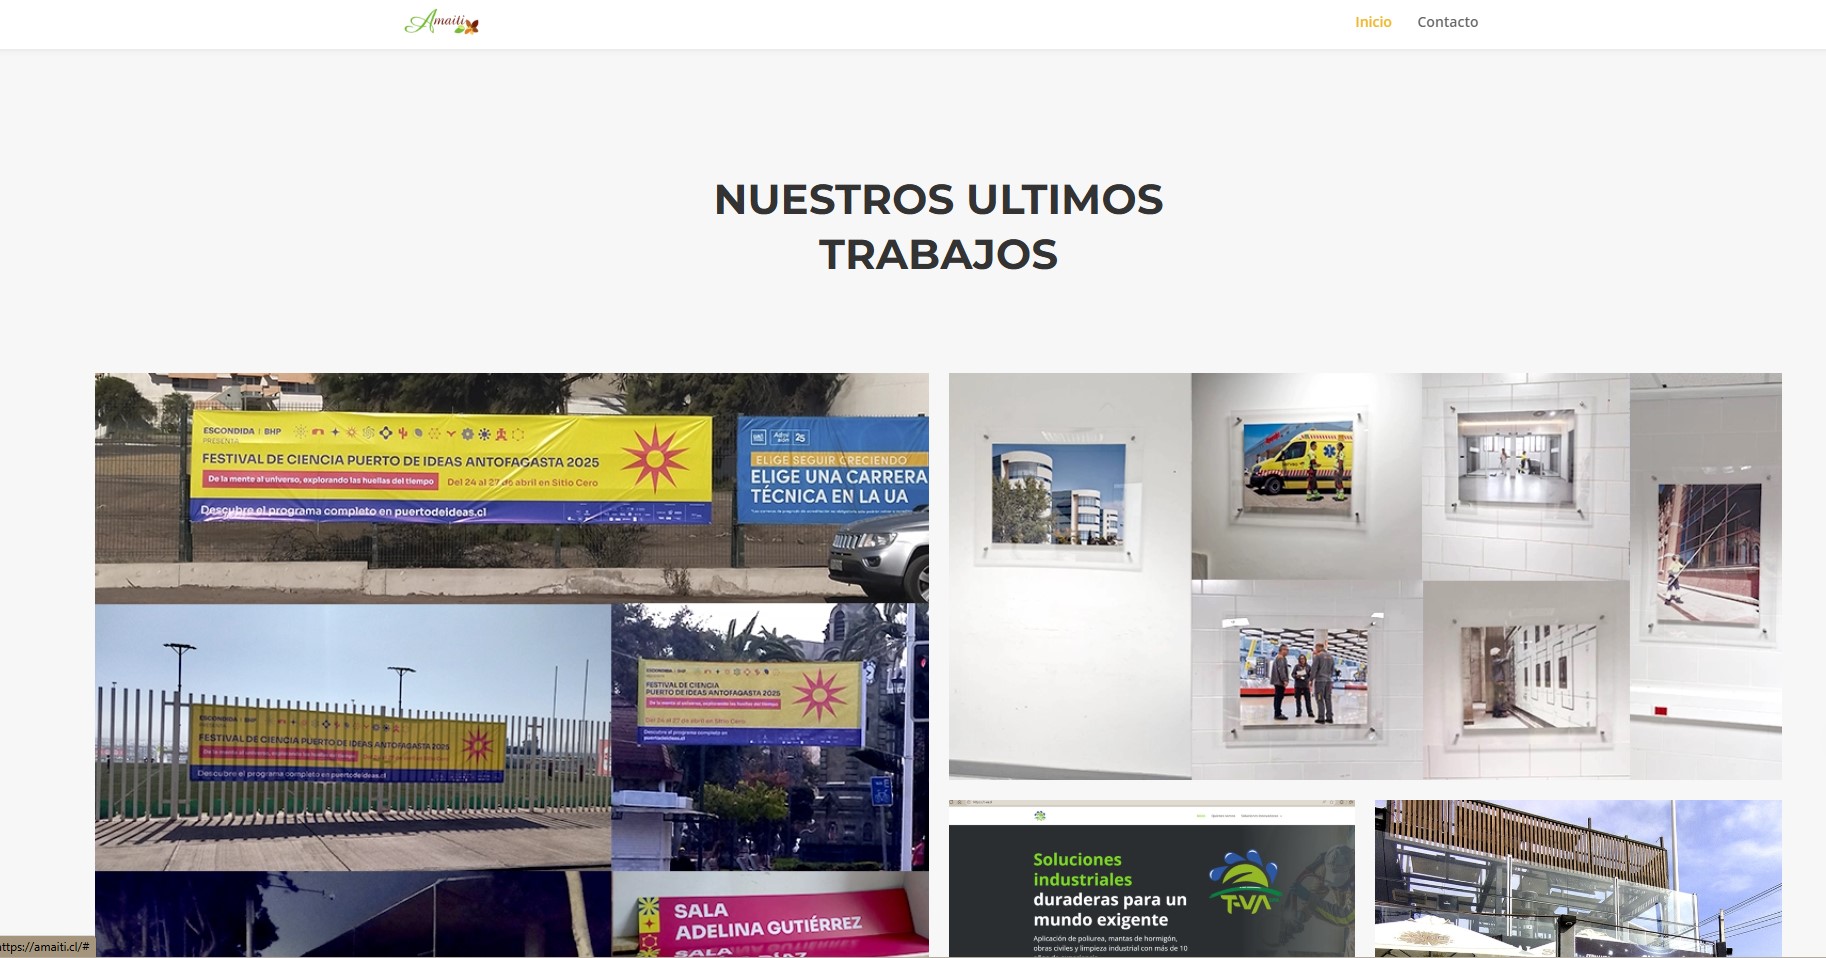This screenshot has width=1826, height=958.
Task: Open the glass building facade thumbnail
Action: point(1578,879)
